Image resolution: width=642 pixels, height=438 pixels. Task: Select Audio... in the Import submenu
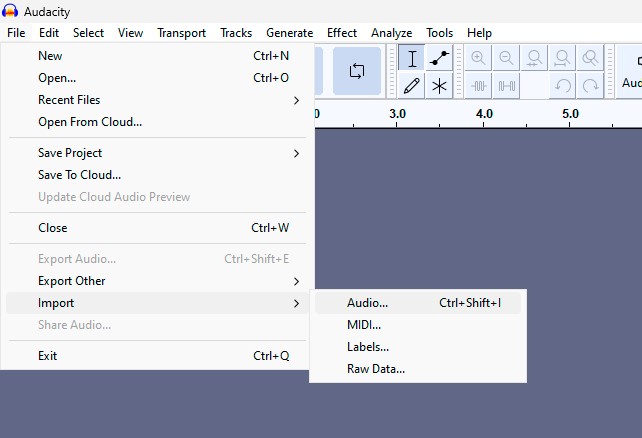(x=418, y=303)
